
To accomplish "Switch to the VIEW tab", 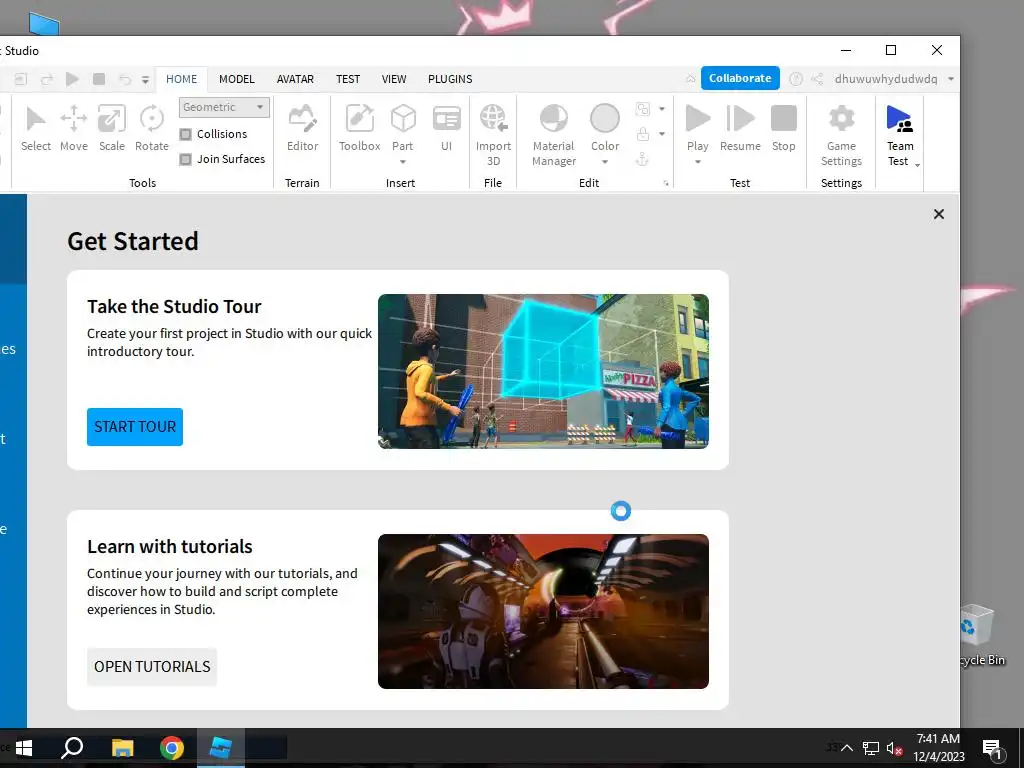I will (394, 79).
